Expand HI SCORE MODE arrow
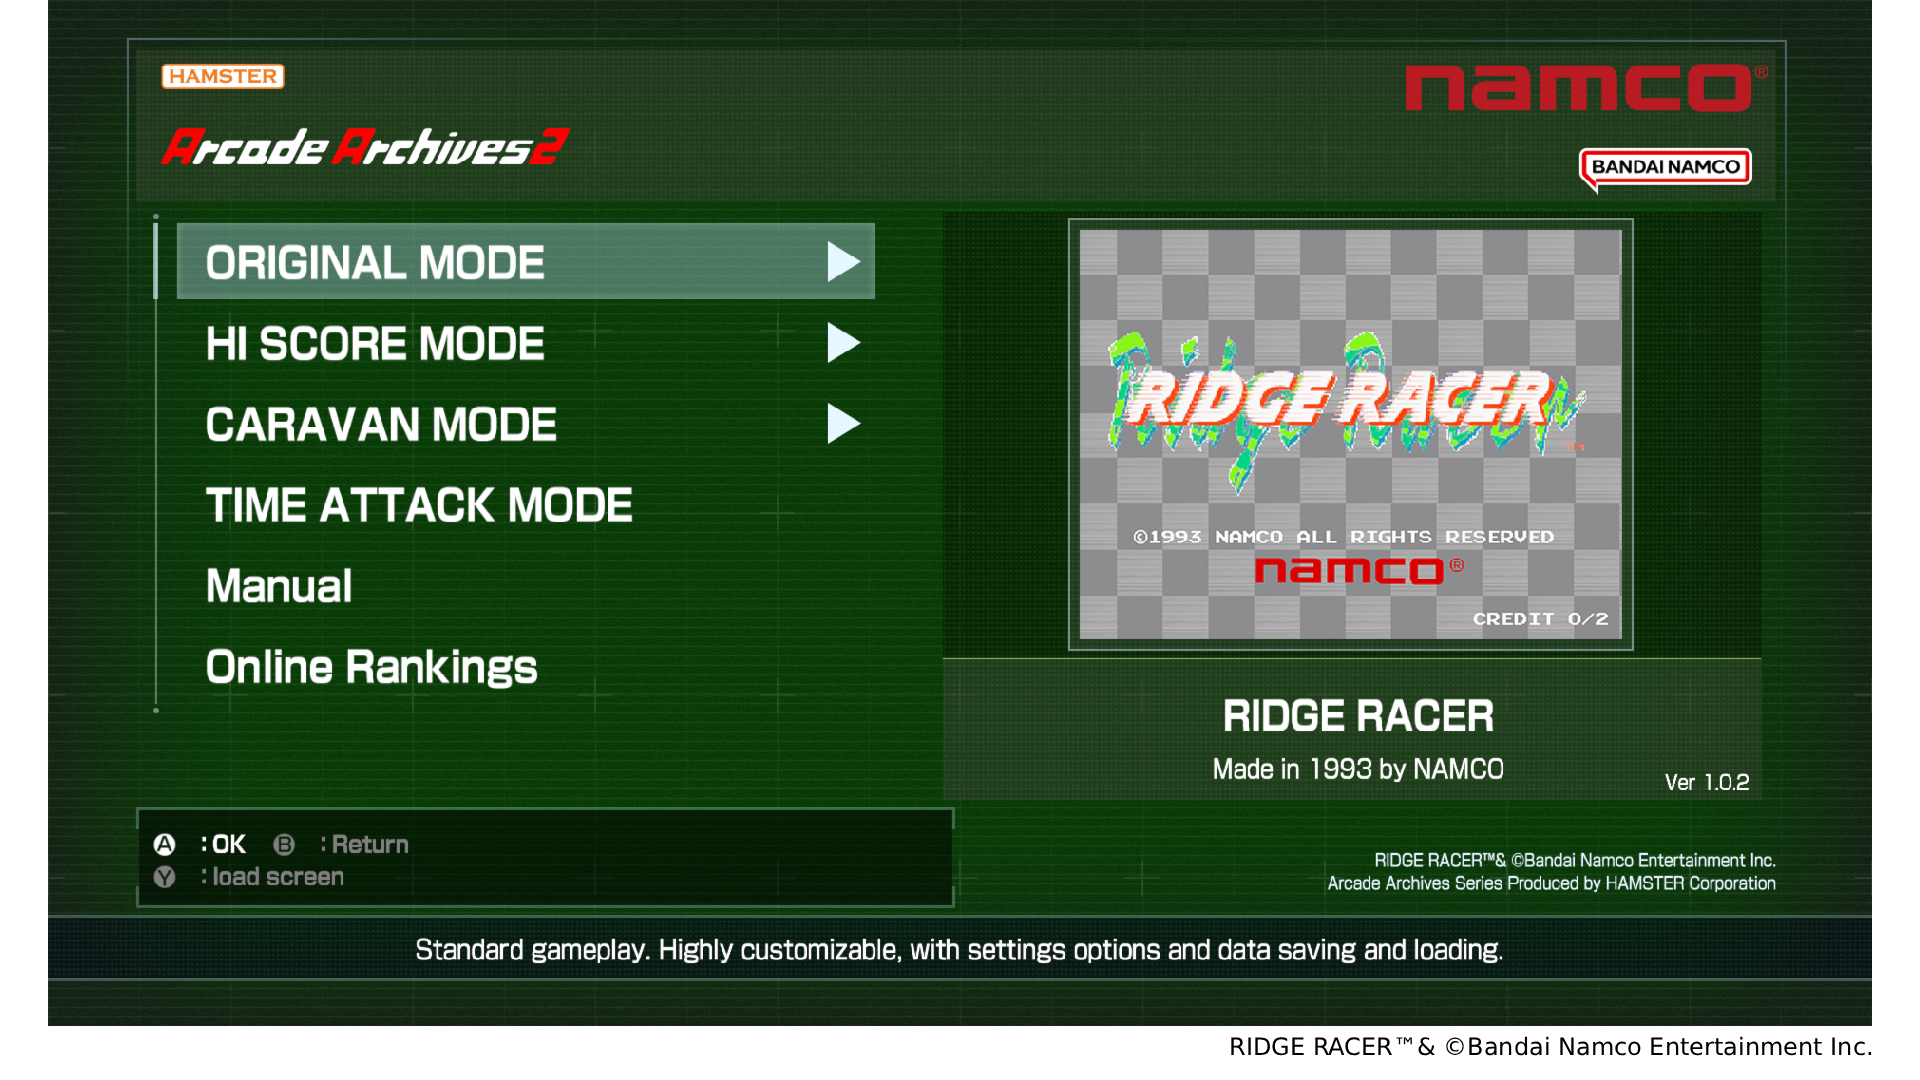This screenshot has width=1920, height=1080. tap(843, 343)
